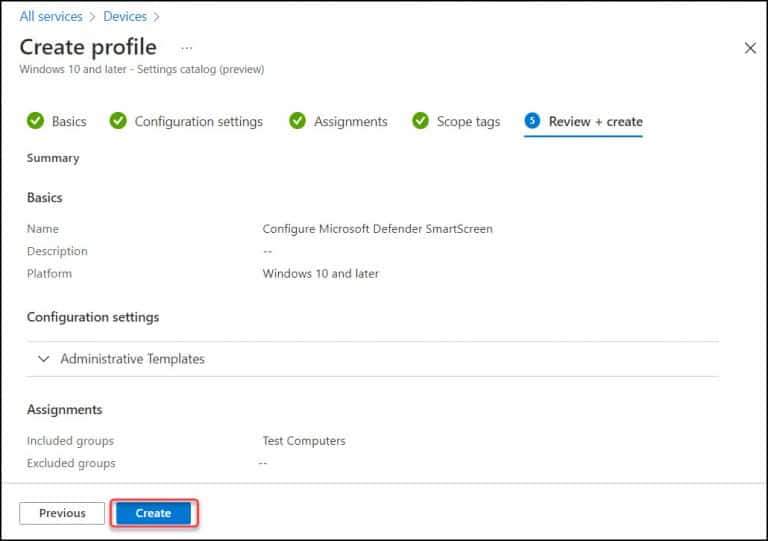
Task: Click the blue step 5 circle icon
Action: (x=532, y=120)
